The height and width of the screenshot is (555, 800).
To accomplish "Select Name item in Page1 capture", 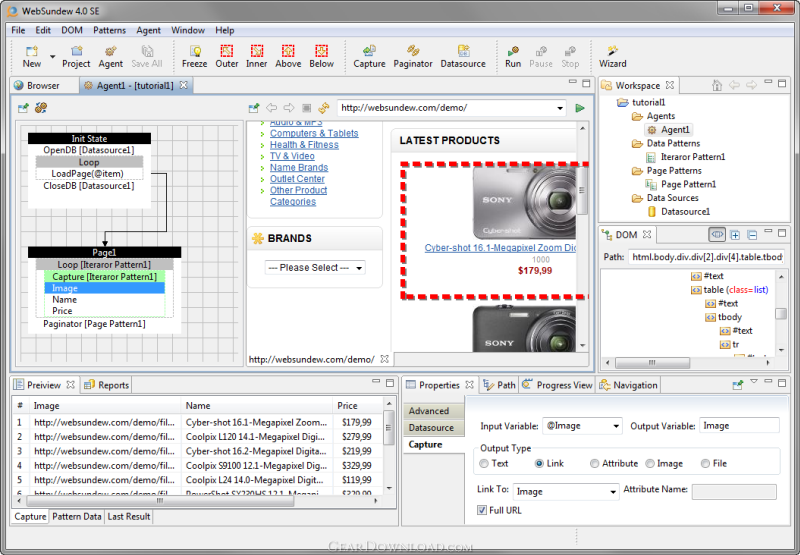I will [64, 300].
